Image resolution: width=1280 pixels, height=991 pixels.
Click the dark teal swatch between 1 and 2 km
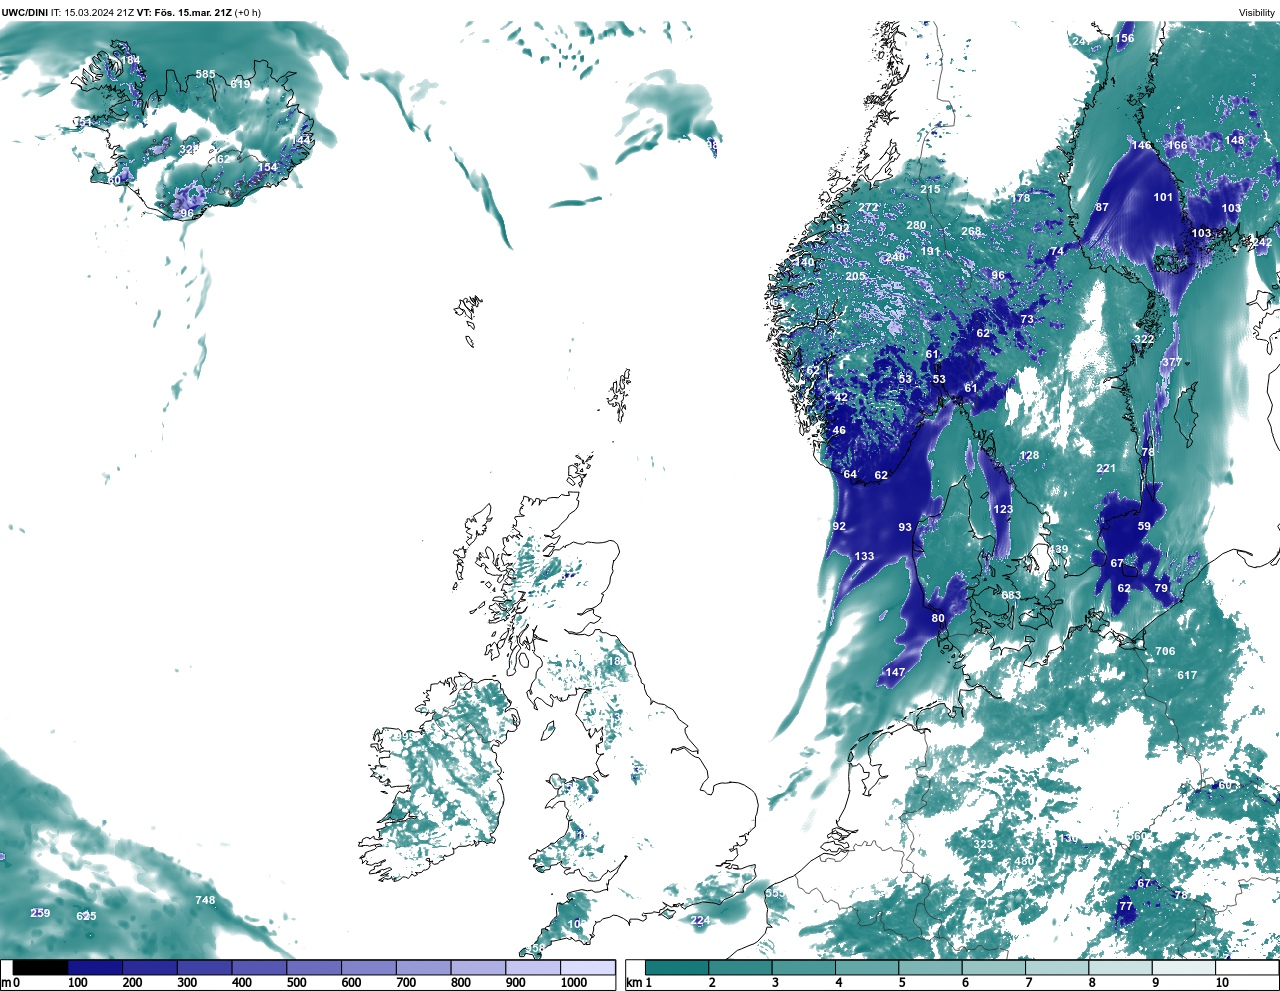pyautogui.click(x=677, y=967)
